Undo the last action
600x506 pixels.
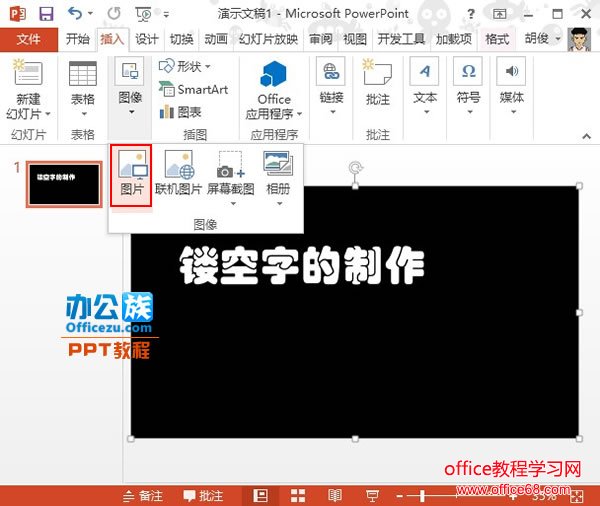click(x=74, y=14)
